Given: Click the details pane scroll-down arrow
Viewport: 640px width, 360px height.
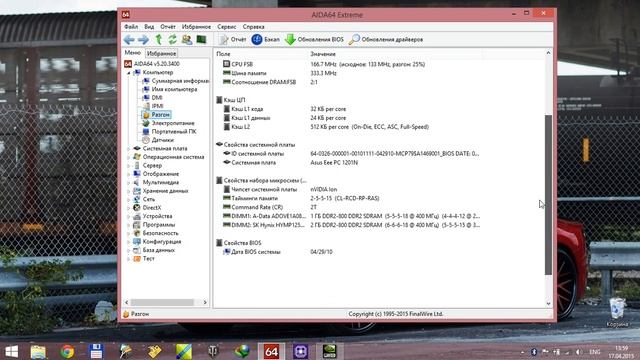Looking at the screenshot, I should [548, 304].
